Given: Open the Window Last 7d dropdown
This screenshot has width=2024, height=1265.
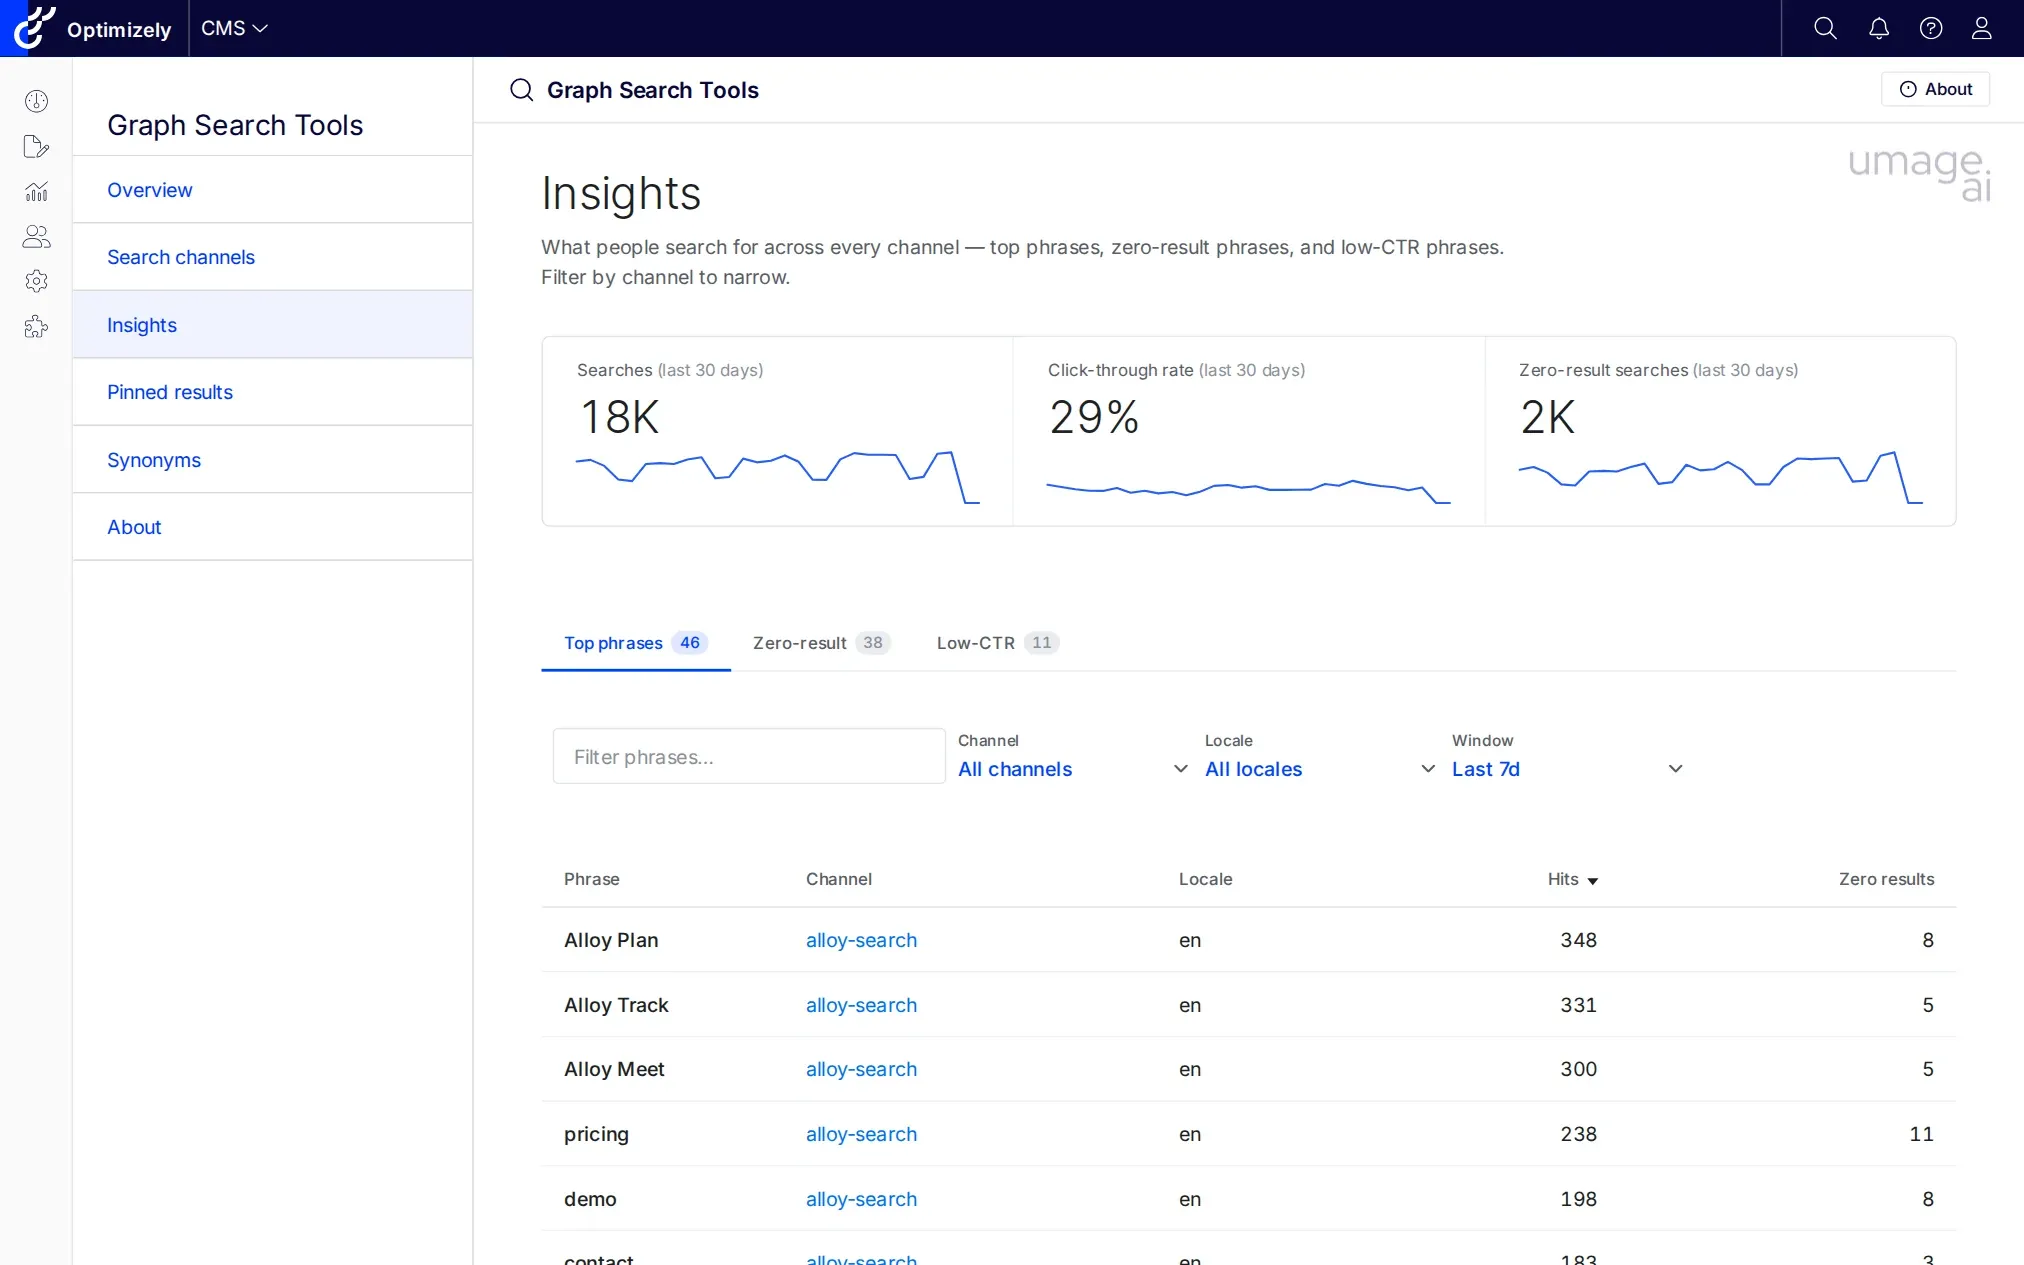Looking at the screenshot, I should pyautogui.click(x=1567, y=769).
